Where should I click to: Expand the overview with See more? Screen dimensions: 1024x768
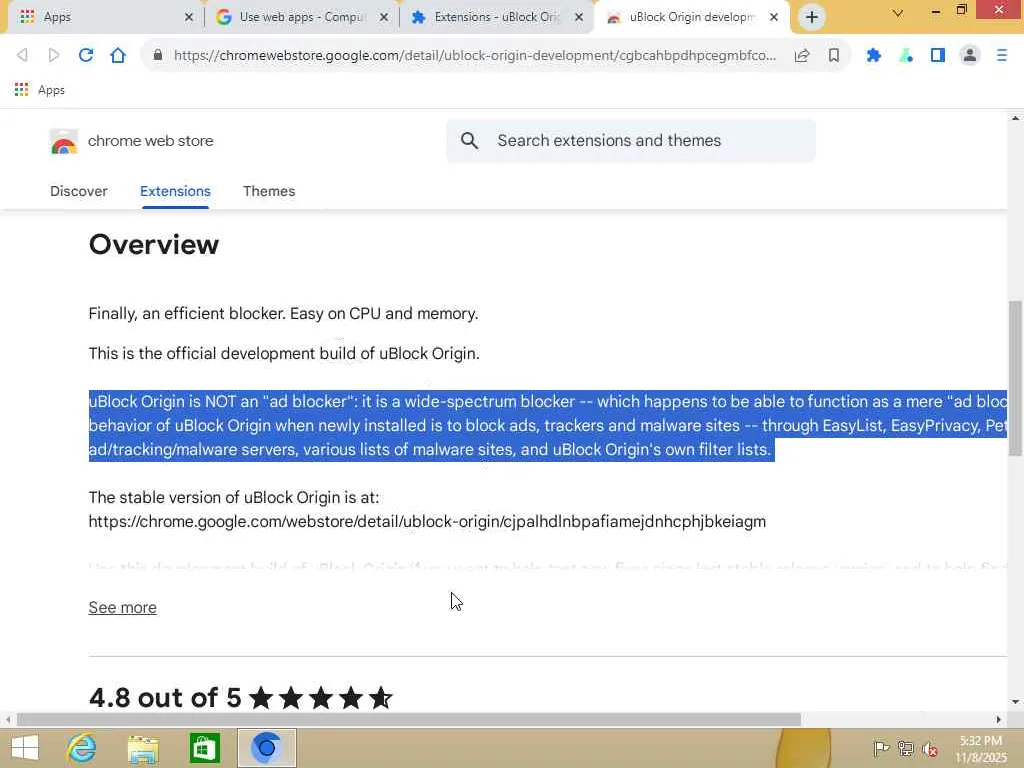coord(123,607)
